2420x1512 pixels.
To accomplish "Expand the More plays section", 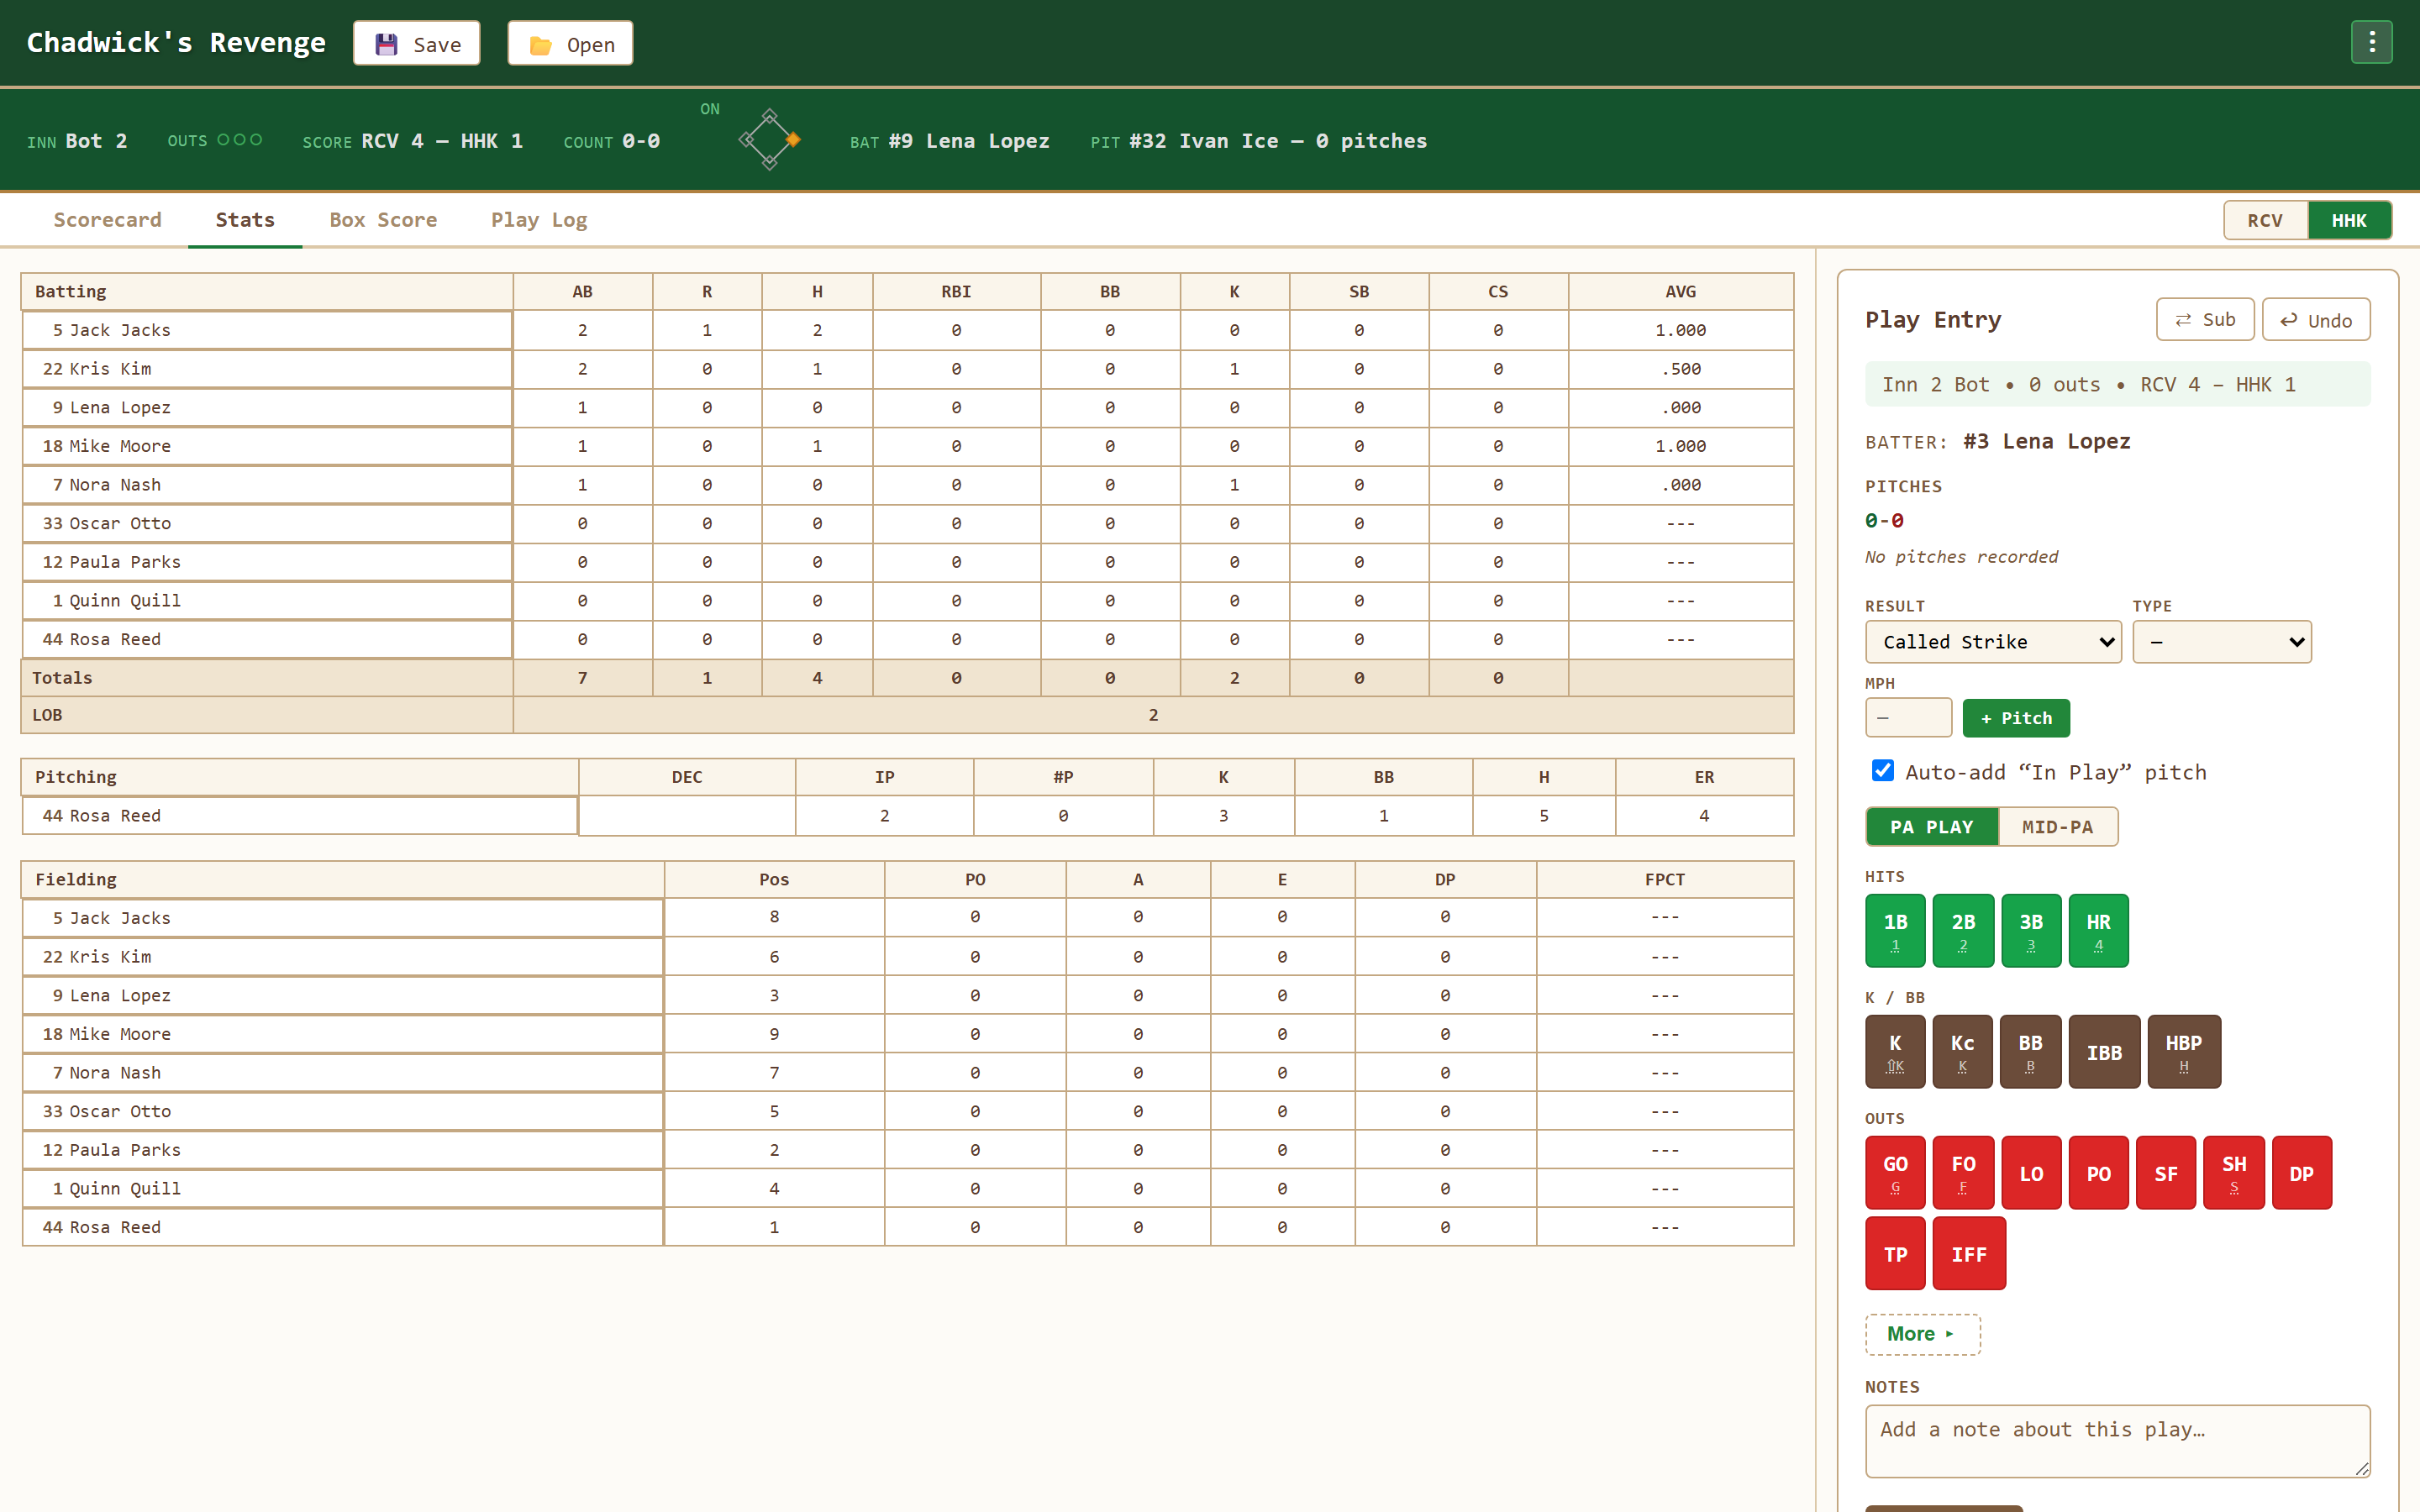I will click(x=1922, y=1334).
